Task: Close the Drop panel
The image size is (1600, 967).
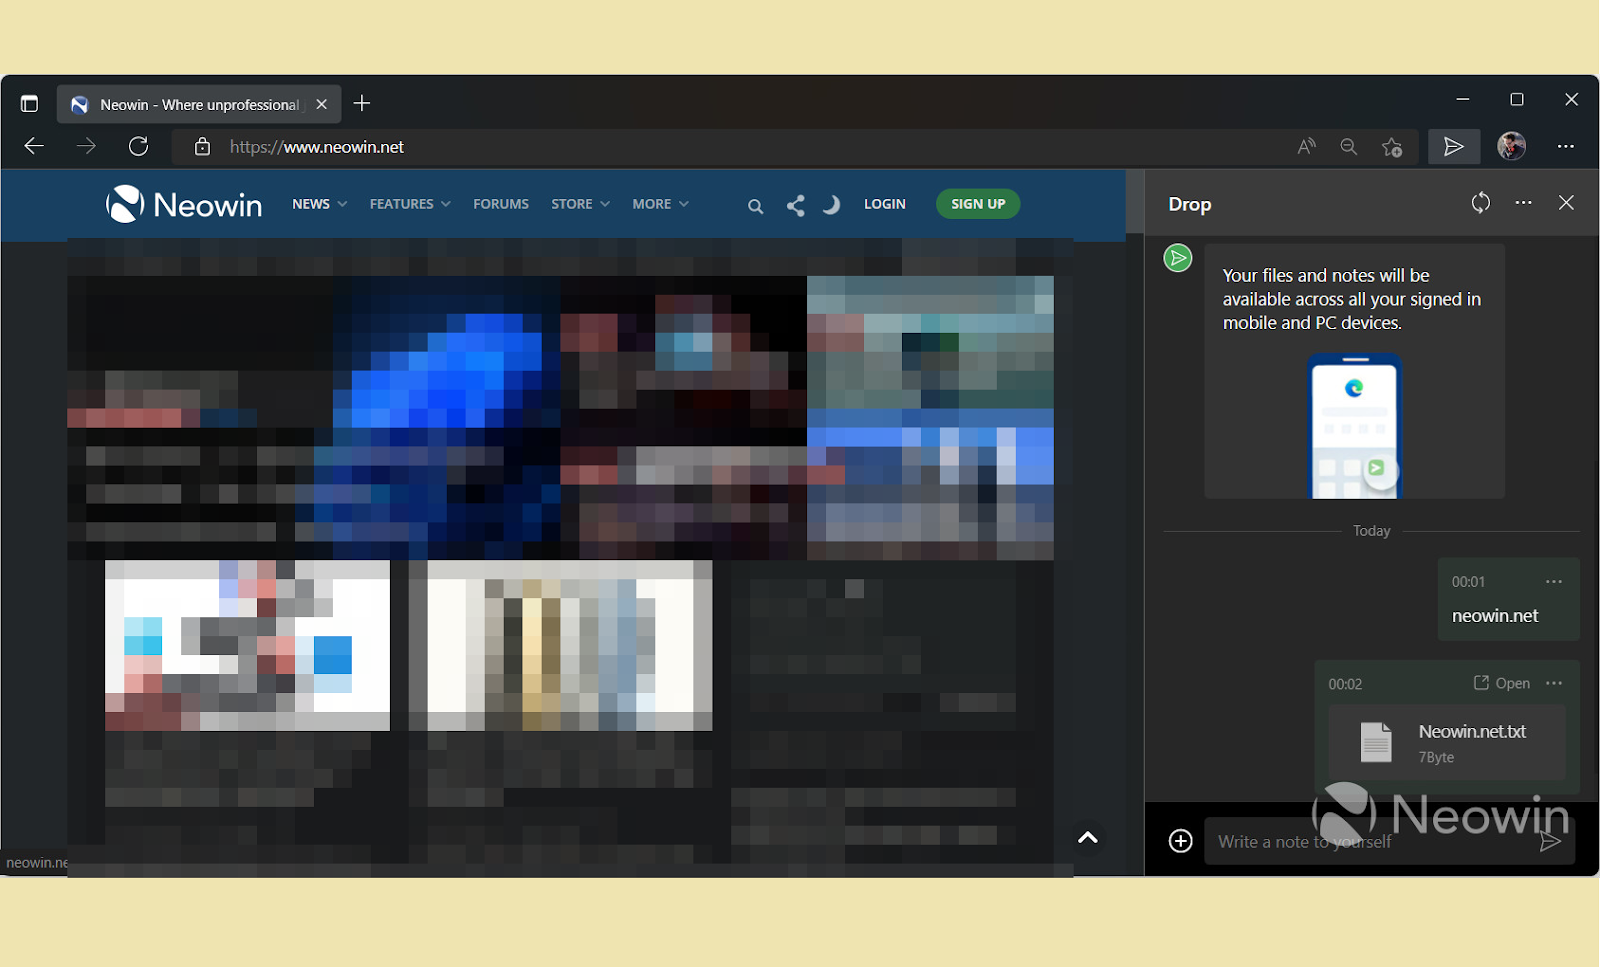Action: [x=1566, y=203]
